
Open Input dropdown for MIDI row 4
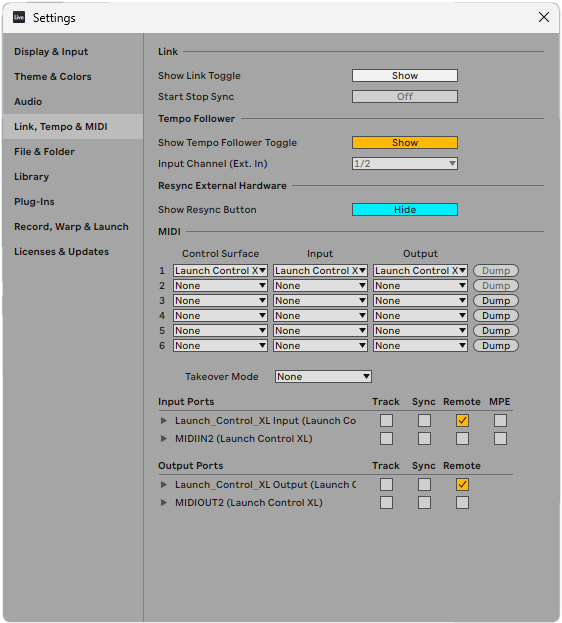(x=320, y=316)
